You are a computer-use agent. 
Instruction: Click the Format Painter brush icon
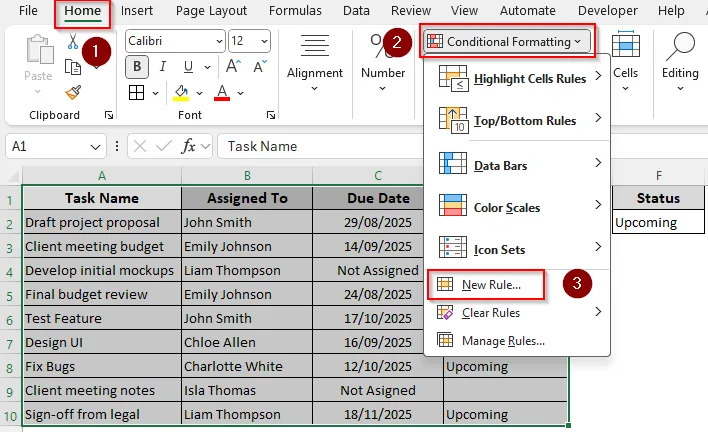pyautogui.click(x=73, y=93)
